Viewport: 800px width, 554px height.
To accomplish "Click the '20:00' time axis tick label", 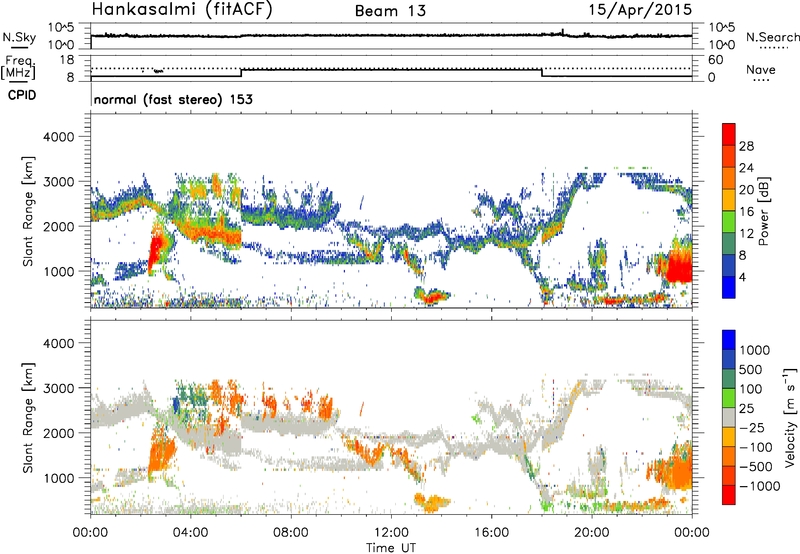I will pos(592,533).
